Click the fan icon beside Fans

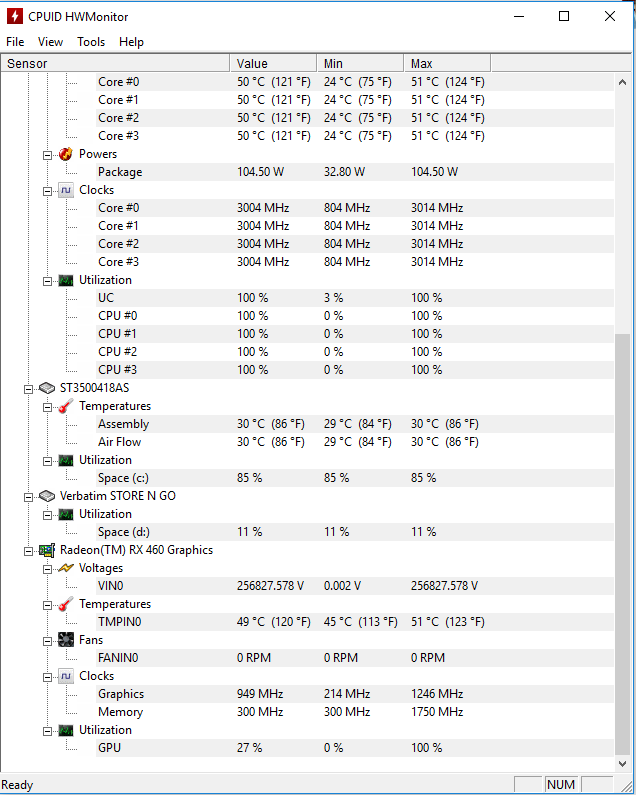click(65, 640)
